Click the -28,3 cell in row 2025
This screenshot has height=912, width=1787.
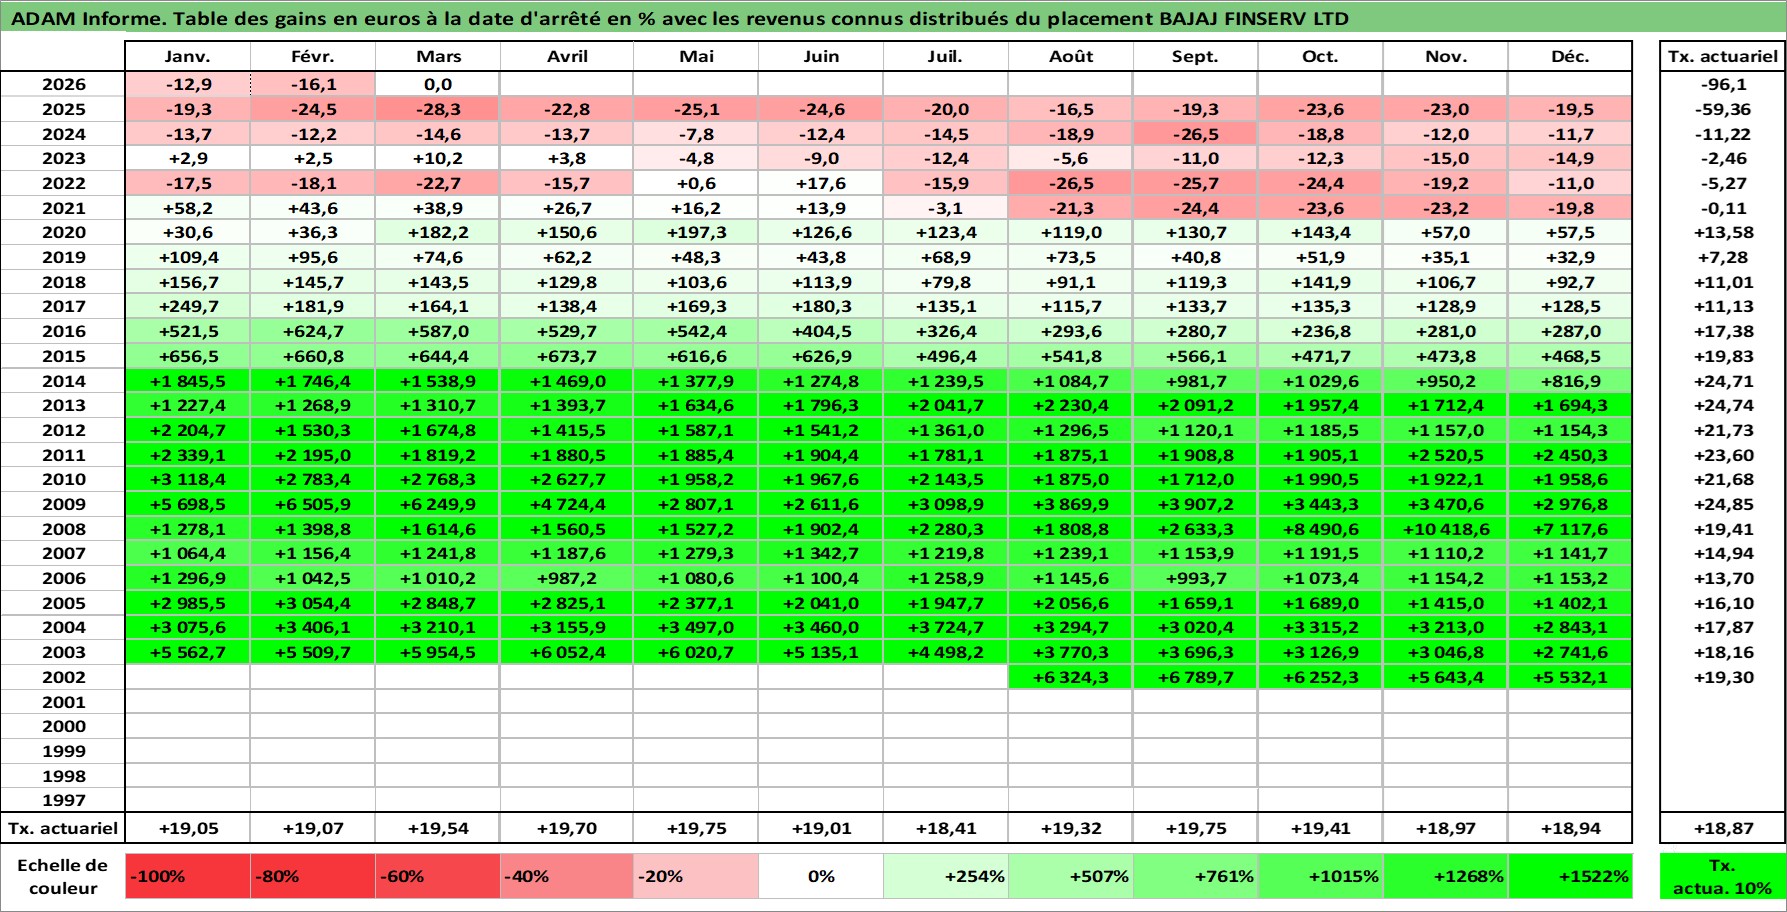coord(438,109)
